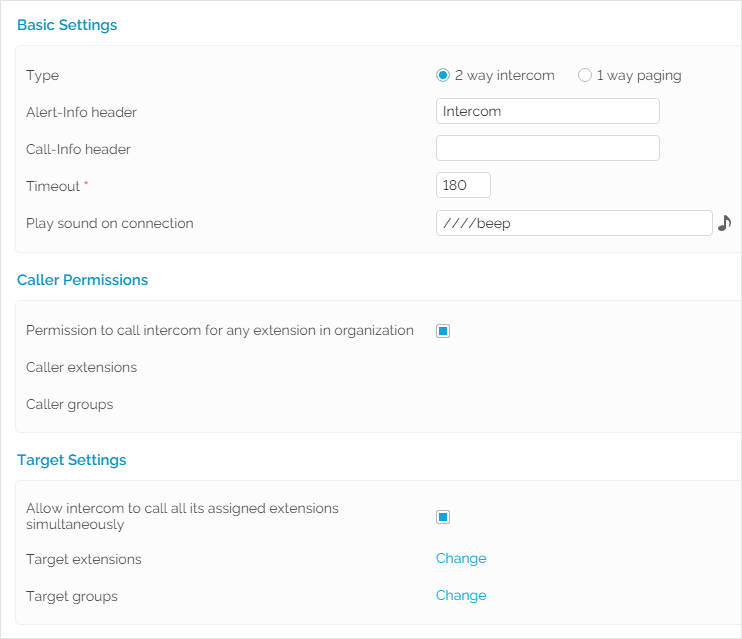Select the 2 way intercom radio button
The width and height of the screenshot is (742, 639).
[443, 75]
